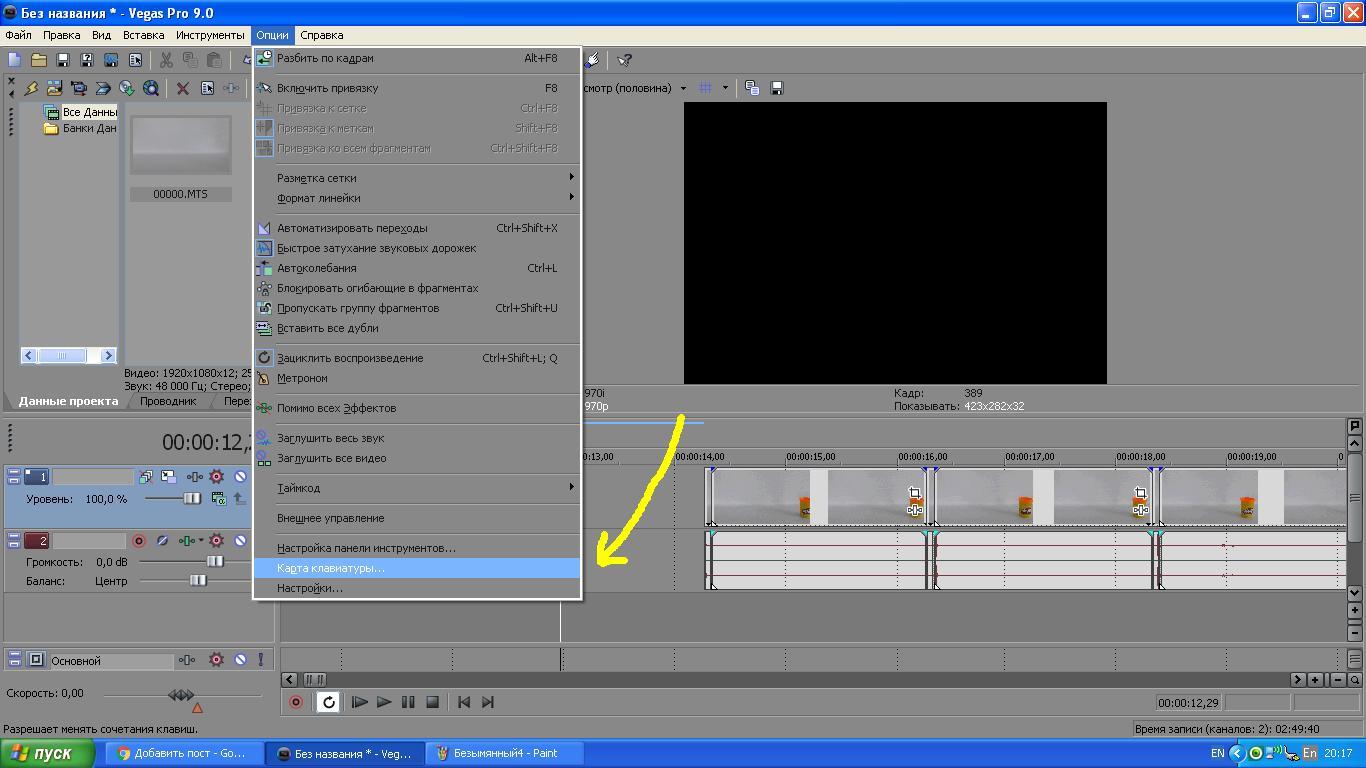Open Настройка панели инструментов entry
This screenshot has width=1366, height=768.
[x=416, y=548]
